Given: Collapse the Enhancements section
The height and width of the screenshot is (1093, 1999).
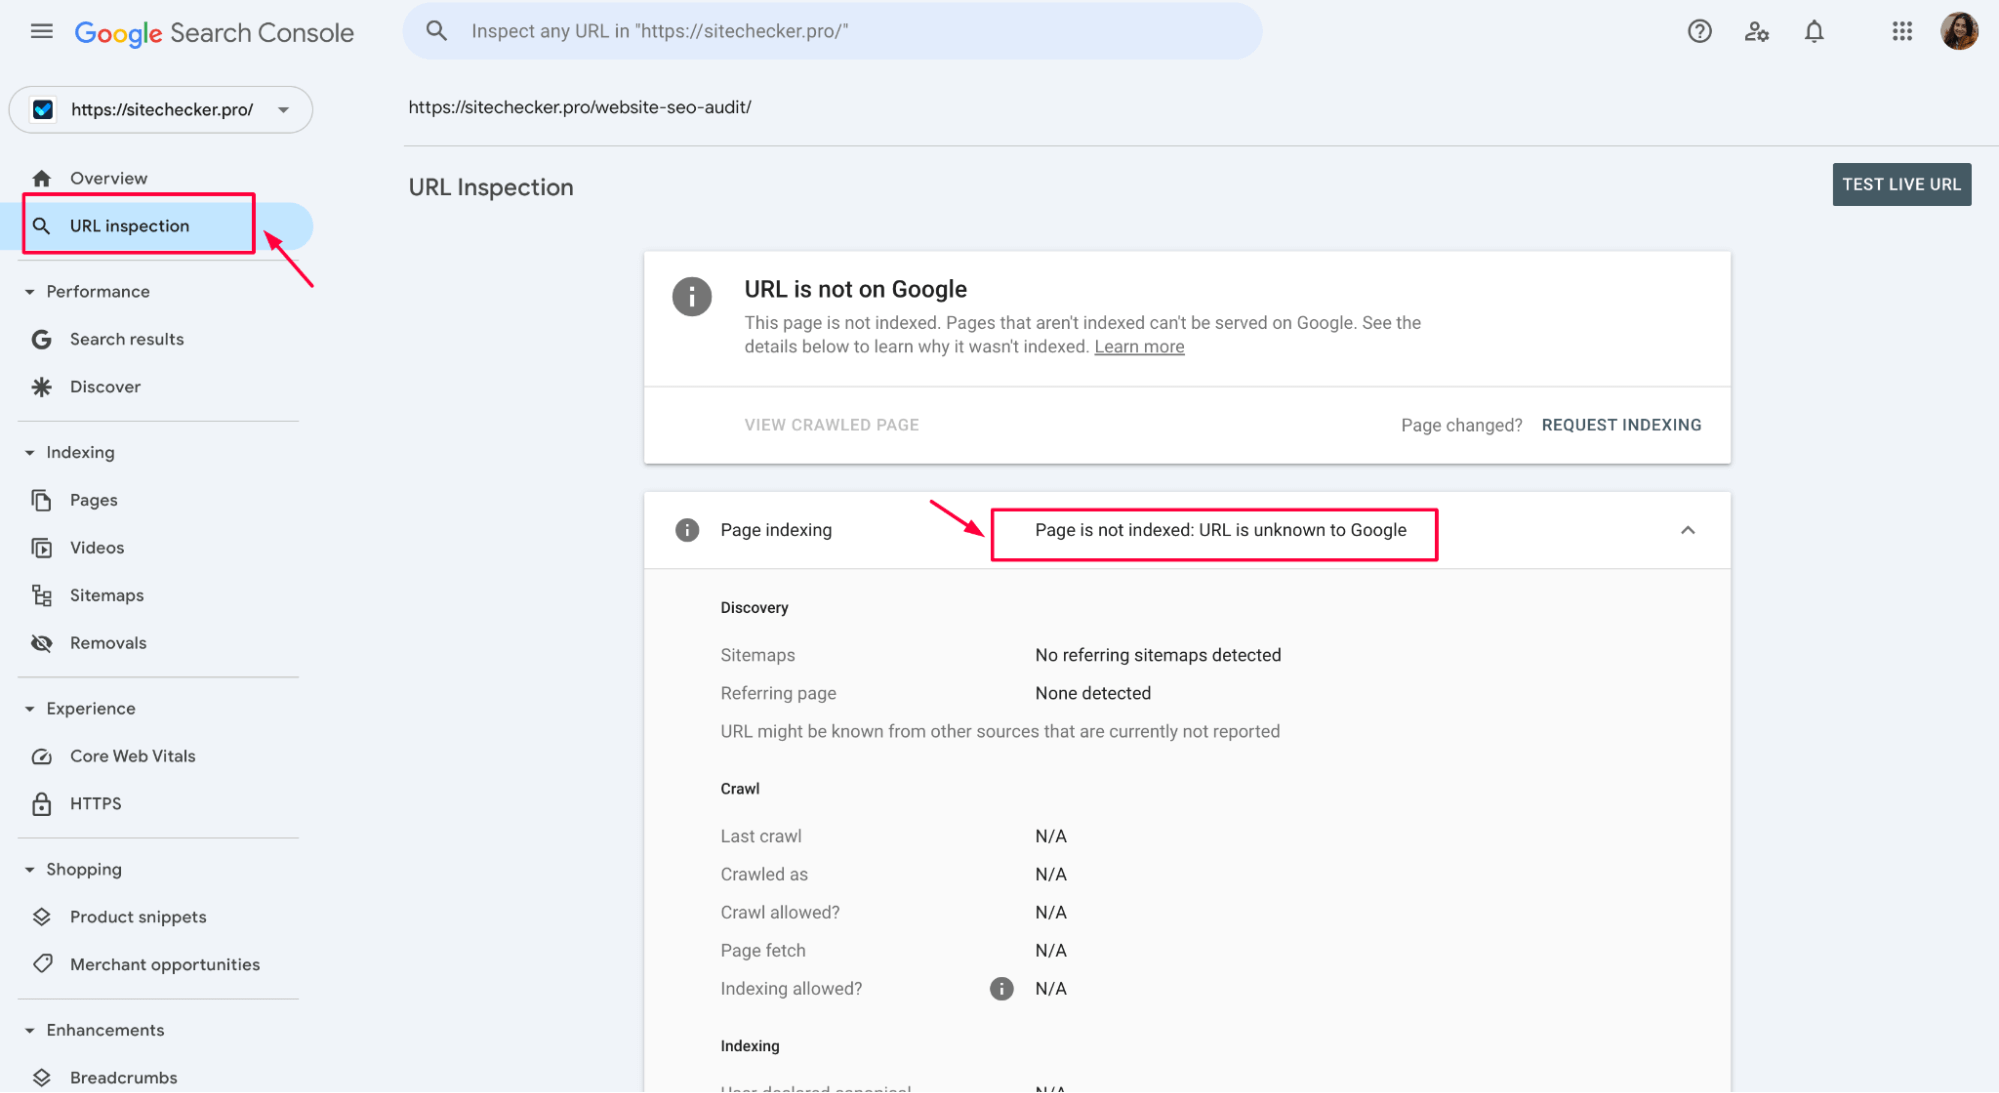Looking at the screenshot, I should pyautogui.click(x=29, y=1030).
